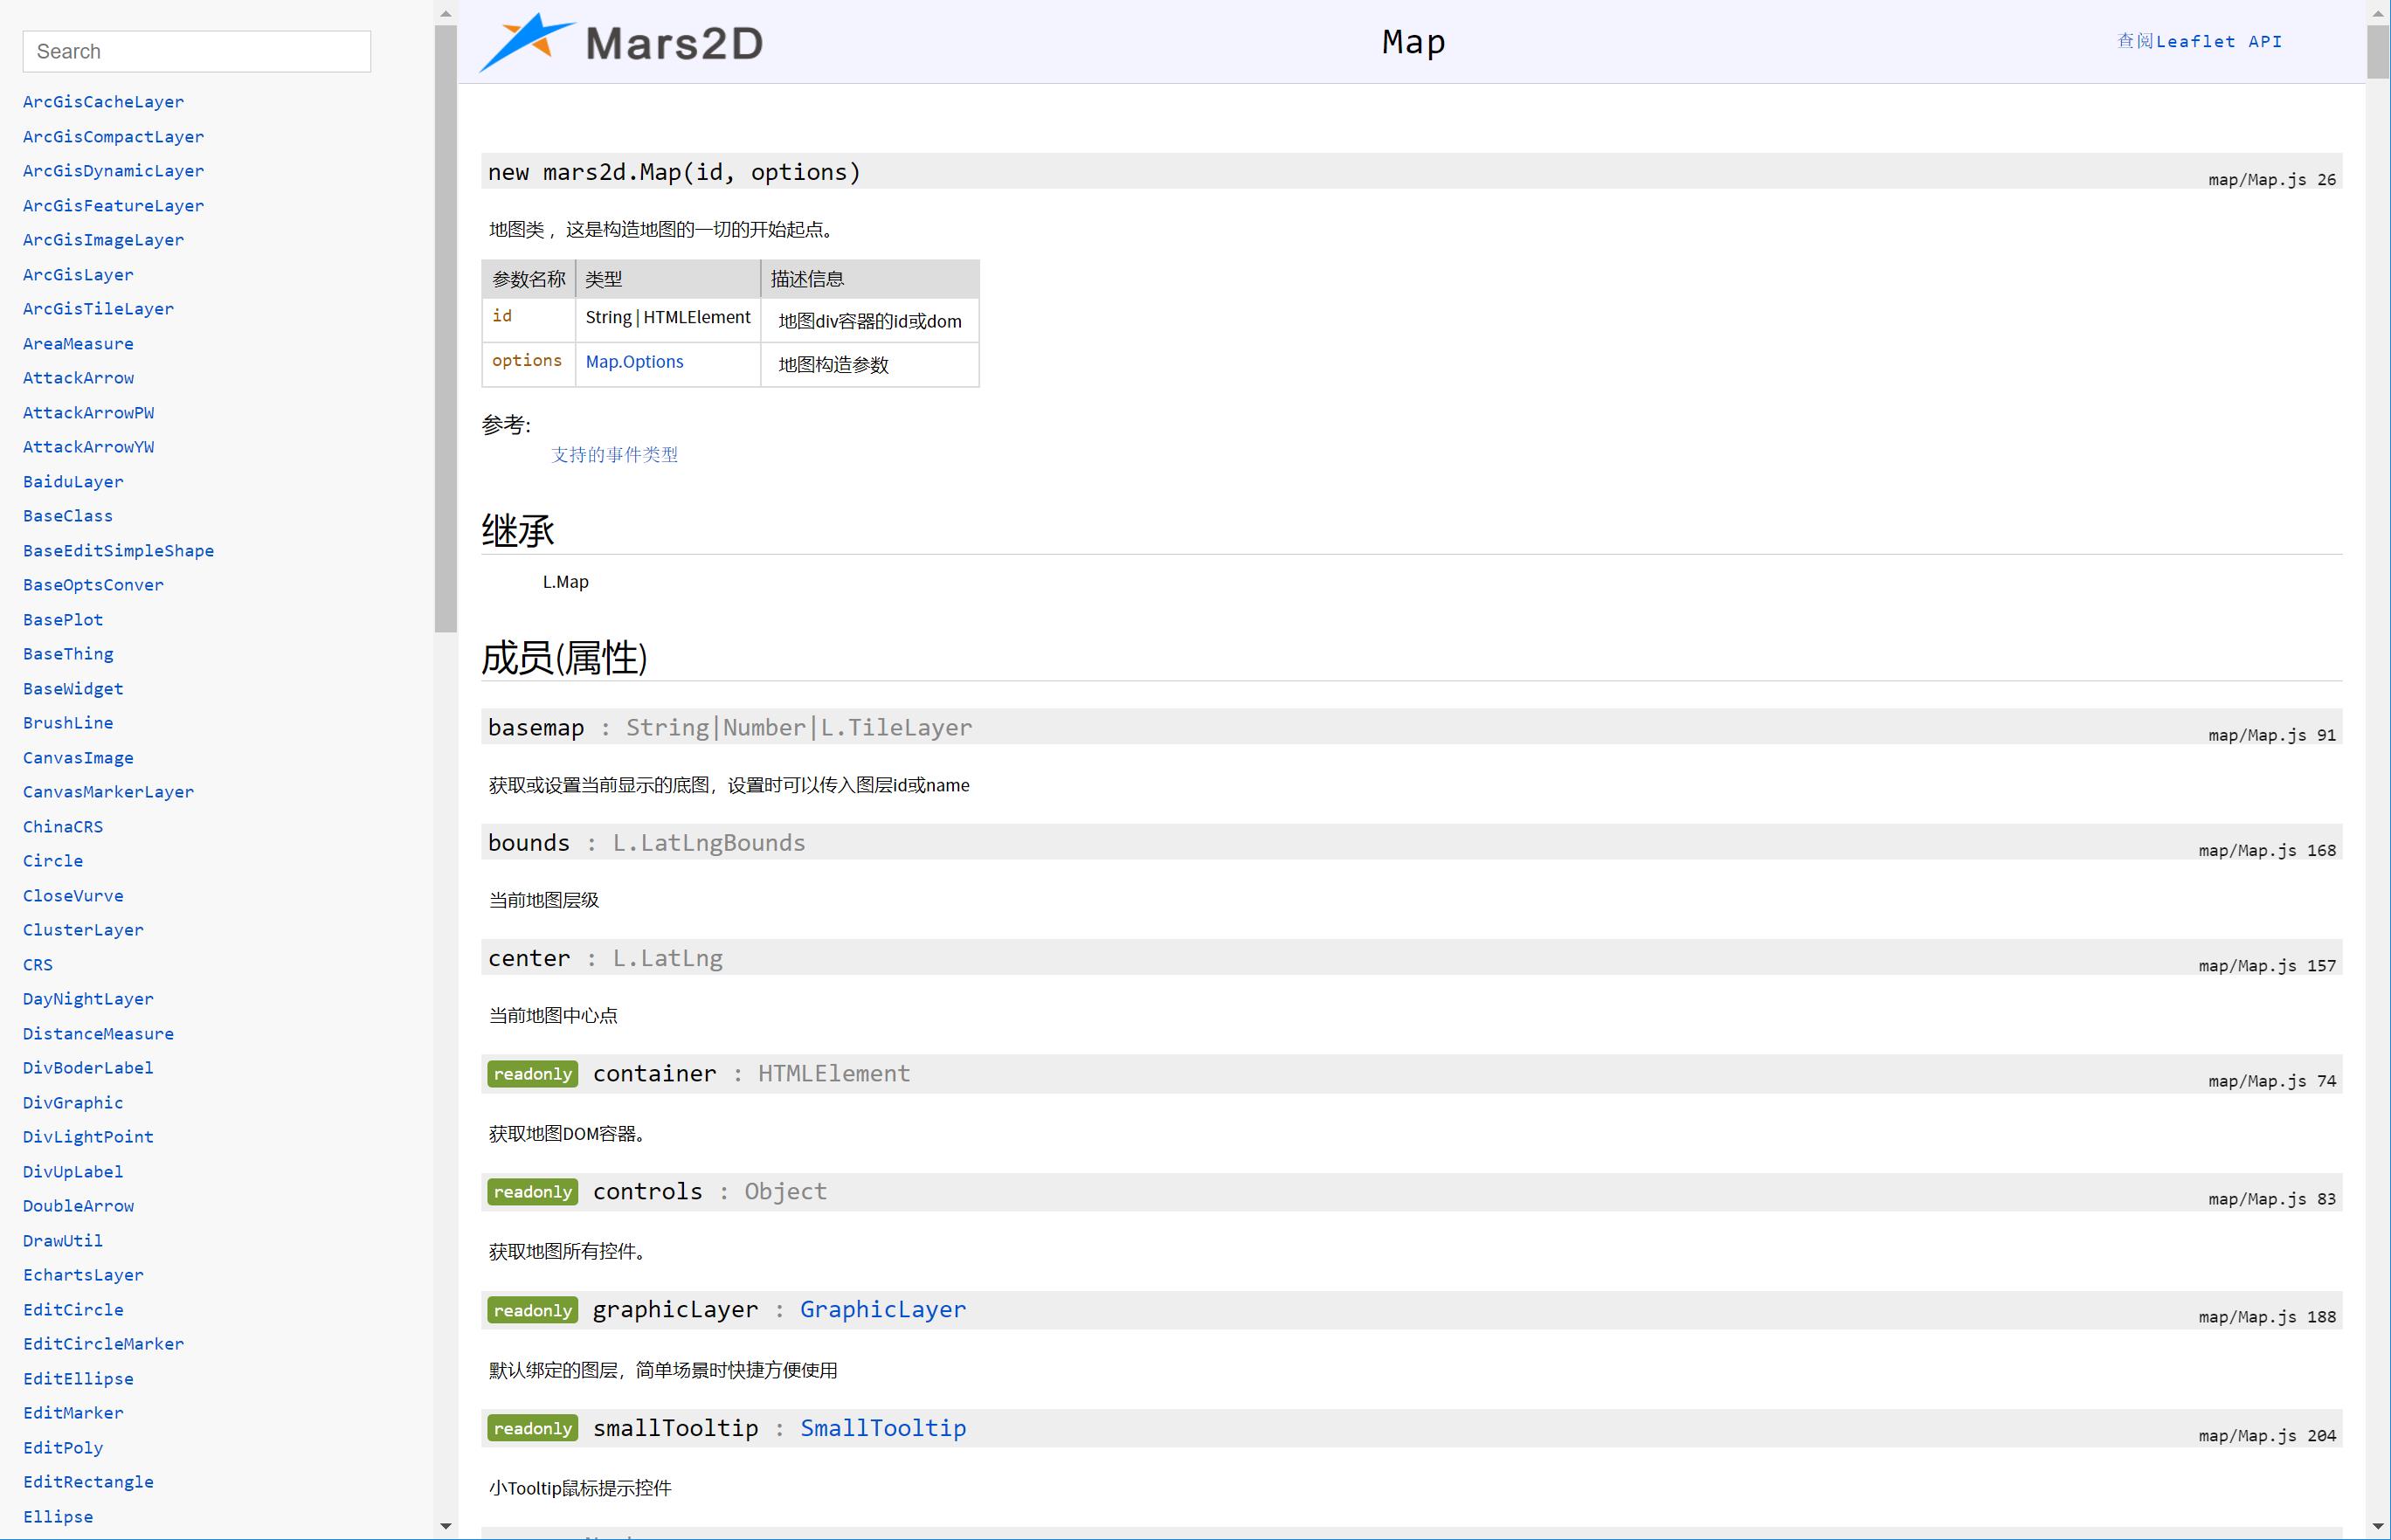Go to BaseEditSimpleShape in sidebar

(x=118, y=550)
